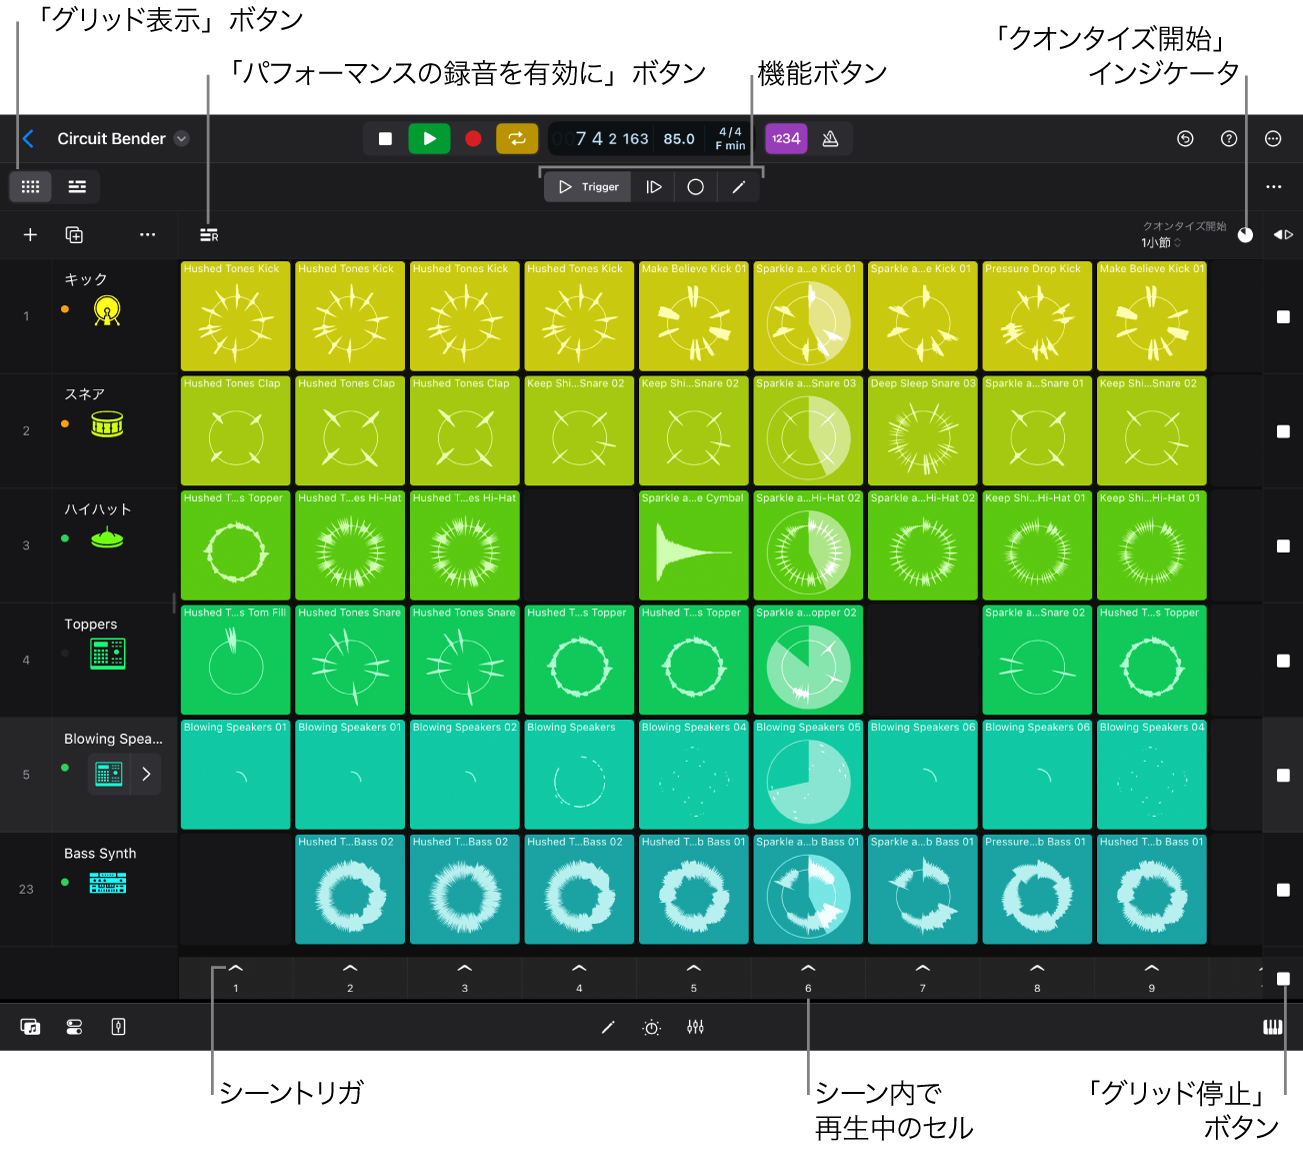Trigger the Pressure Drop Kick cell

click(1037, 316)
